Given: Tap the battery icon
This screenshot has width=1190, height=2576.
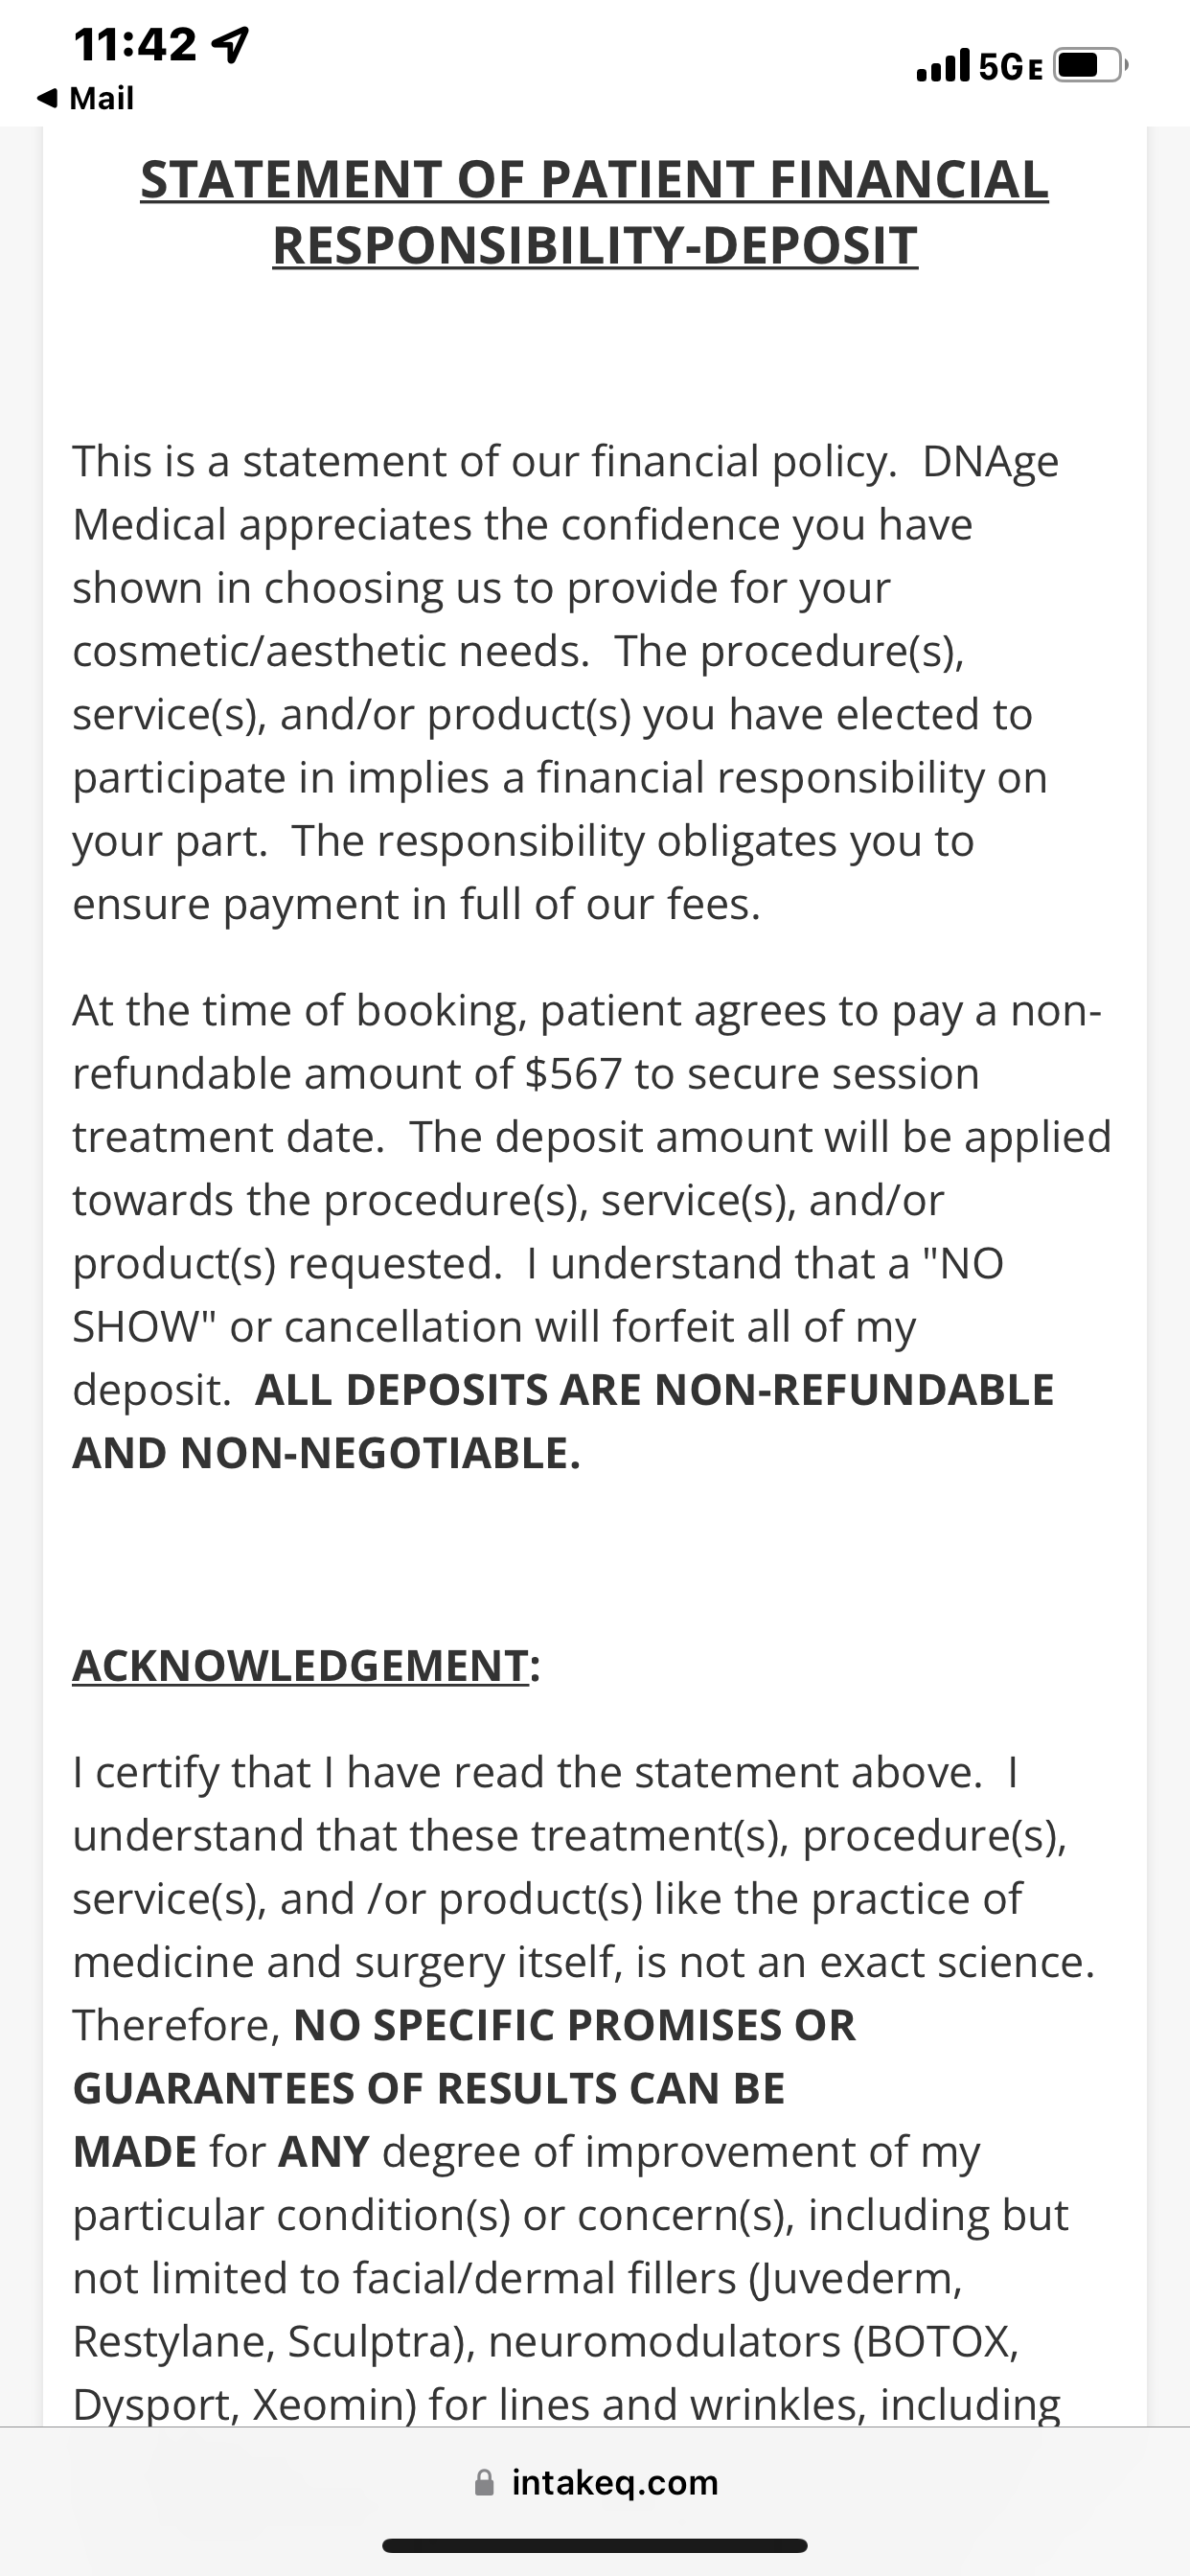Looking at the screenshot, I should [x=1091, y=65].
